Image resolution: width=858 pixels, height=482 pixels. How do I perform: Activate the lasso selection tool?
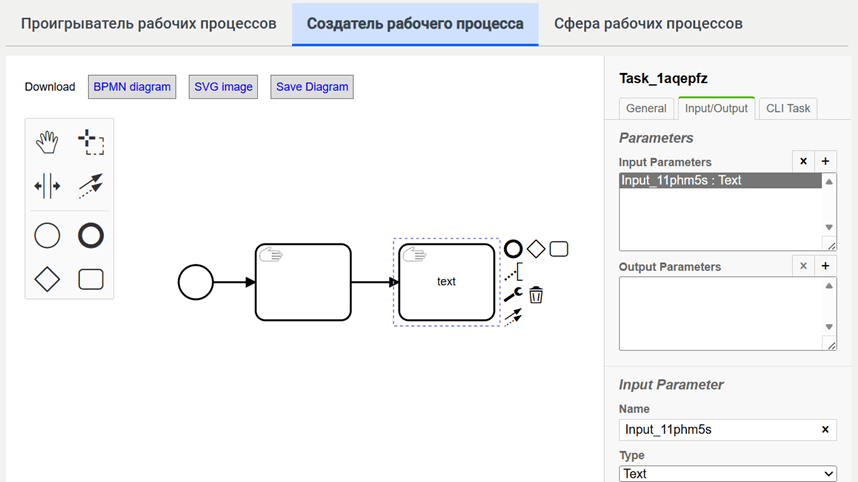click(91, 142)
